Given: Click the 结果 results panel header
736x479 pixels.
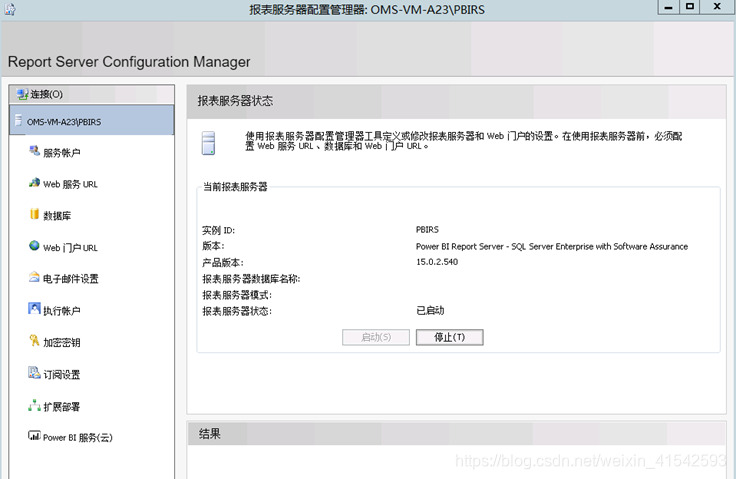Looking at the screenshot, I should click(x=456, y=433).
